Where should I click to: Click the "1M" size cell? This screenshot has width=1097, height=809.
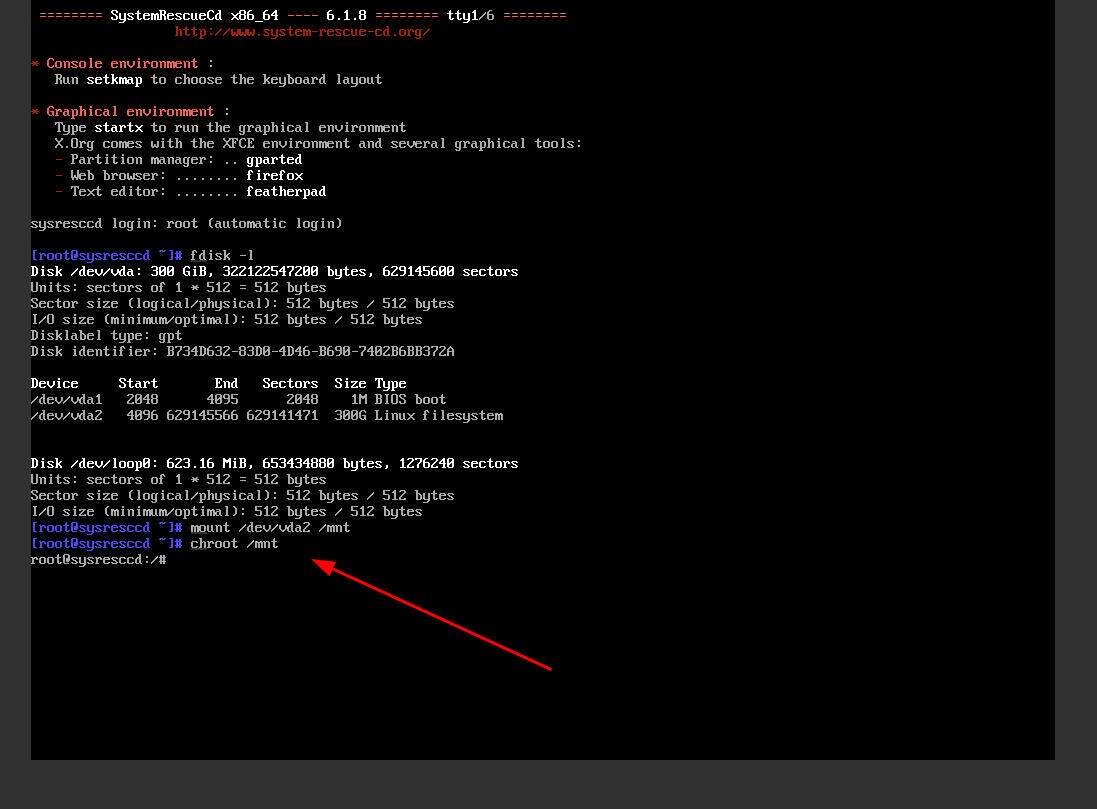[358, 400]
